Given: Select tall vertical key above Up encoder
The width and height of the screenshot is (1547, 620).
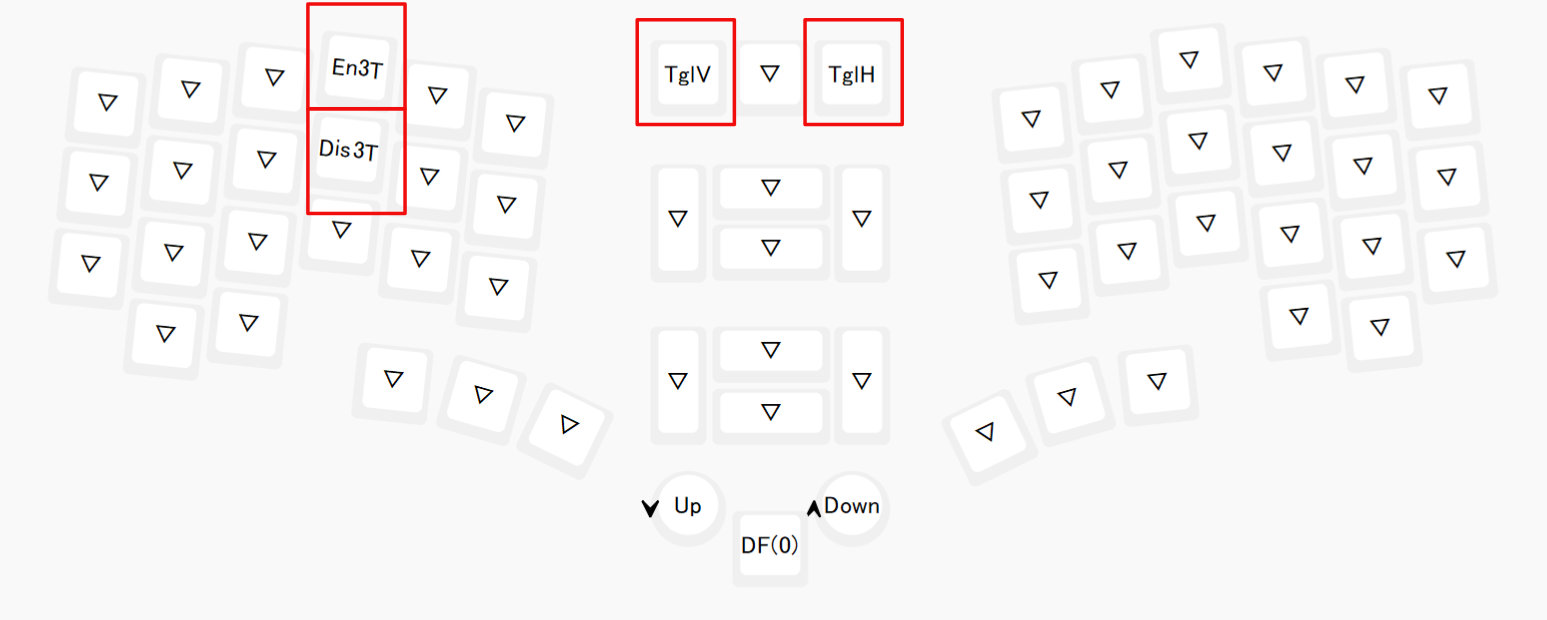Looking at the screenshot, I should [678, 381].
